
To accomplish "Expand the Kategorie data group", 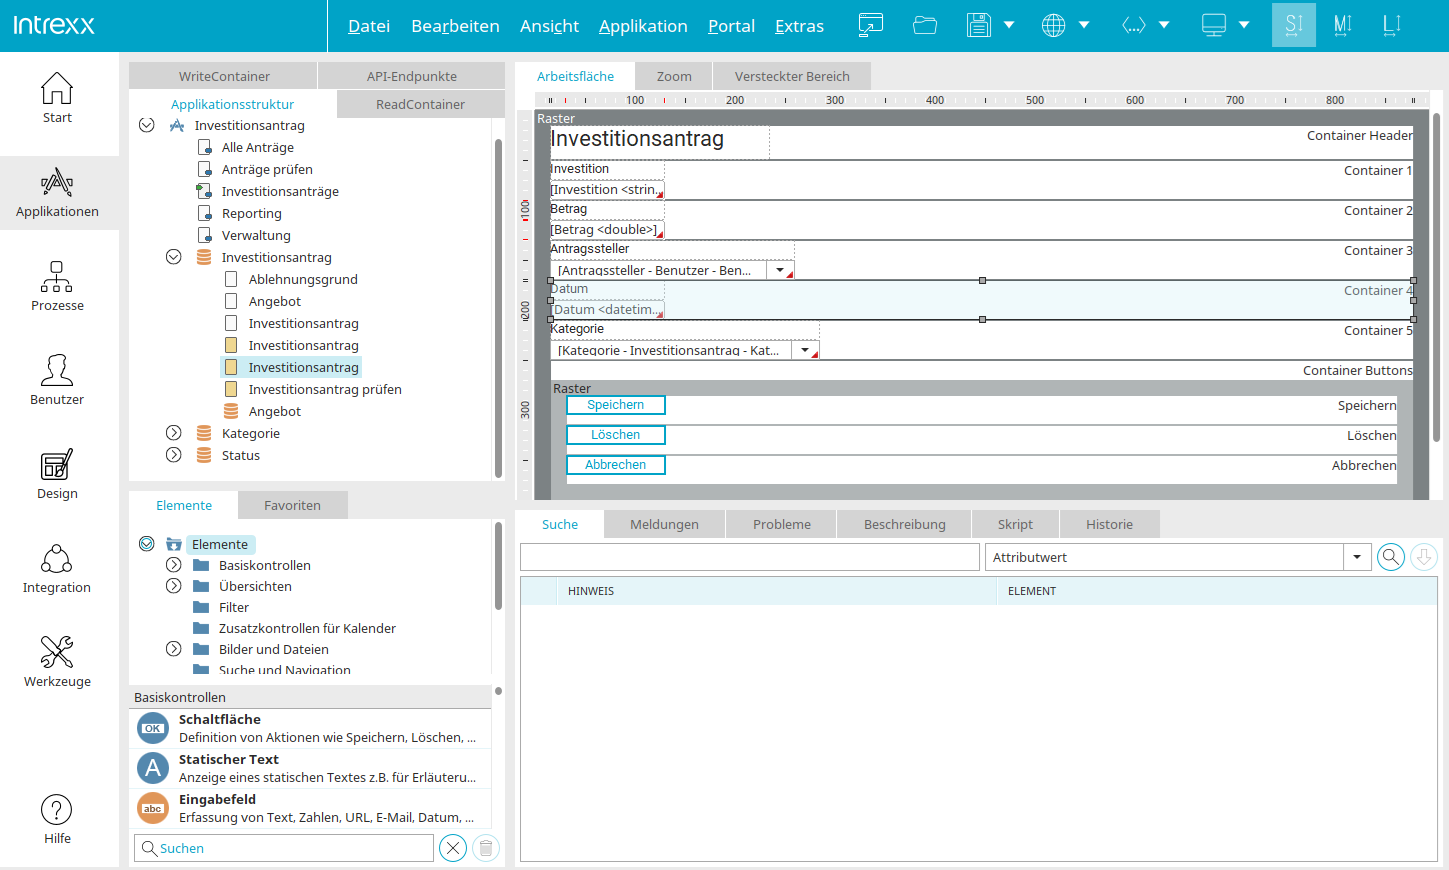I will [x=173, y=433].
